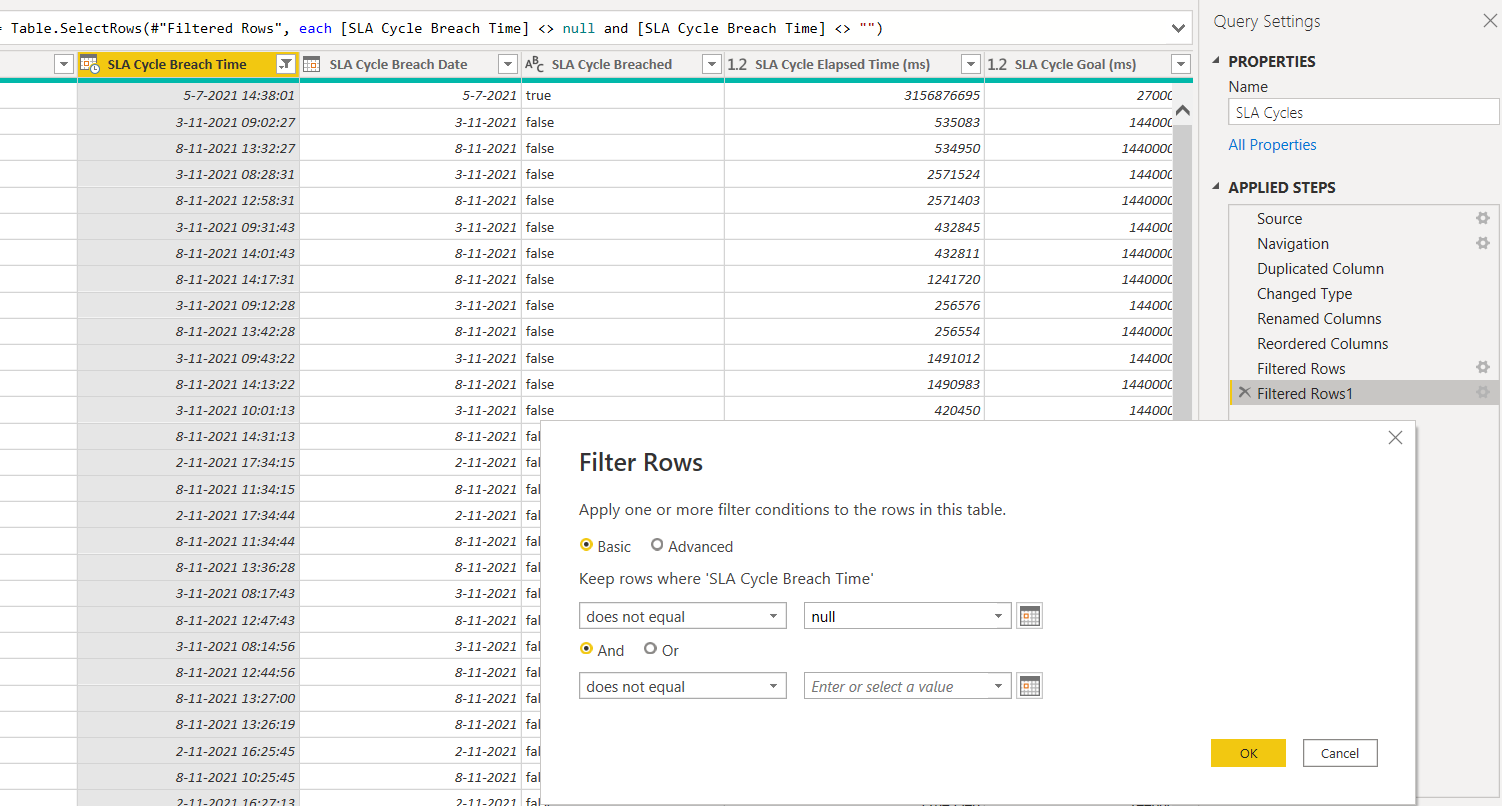The image size is (1502, 806).
Task: Click the date type icon of SLA Cycle Breach Date
Action: tap(311, 64)
